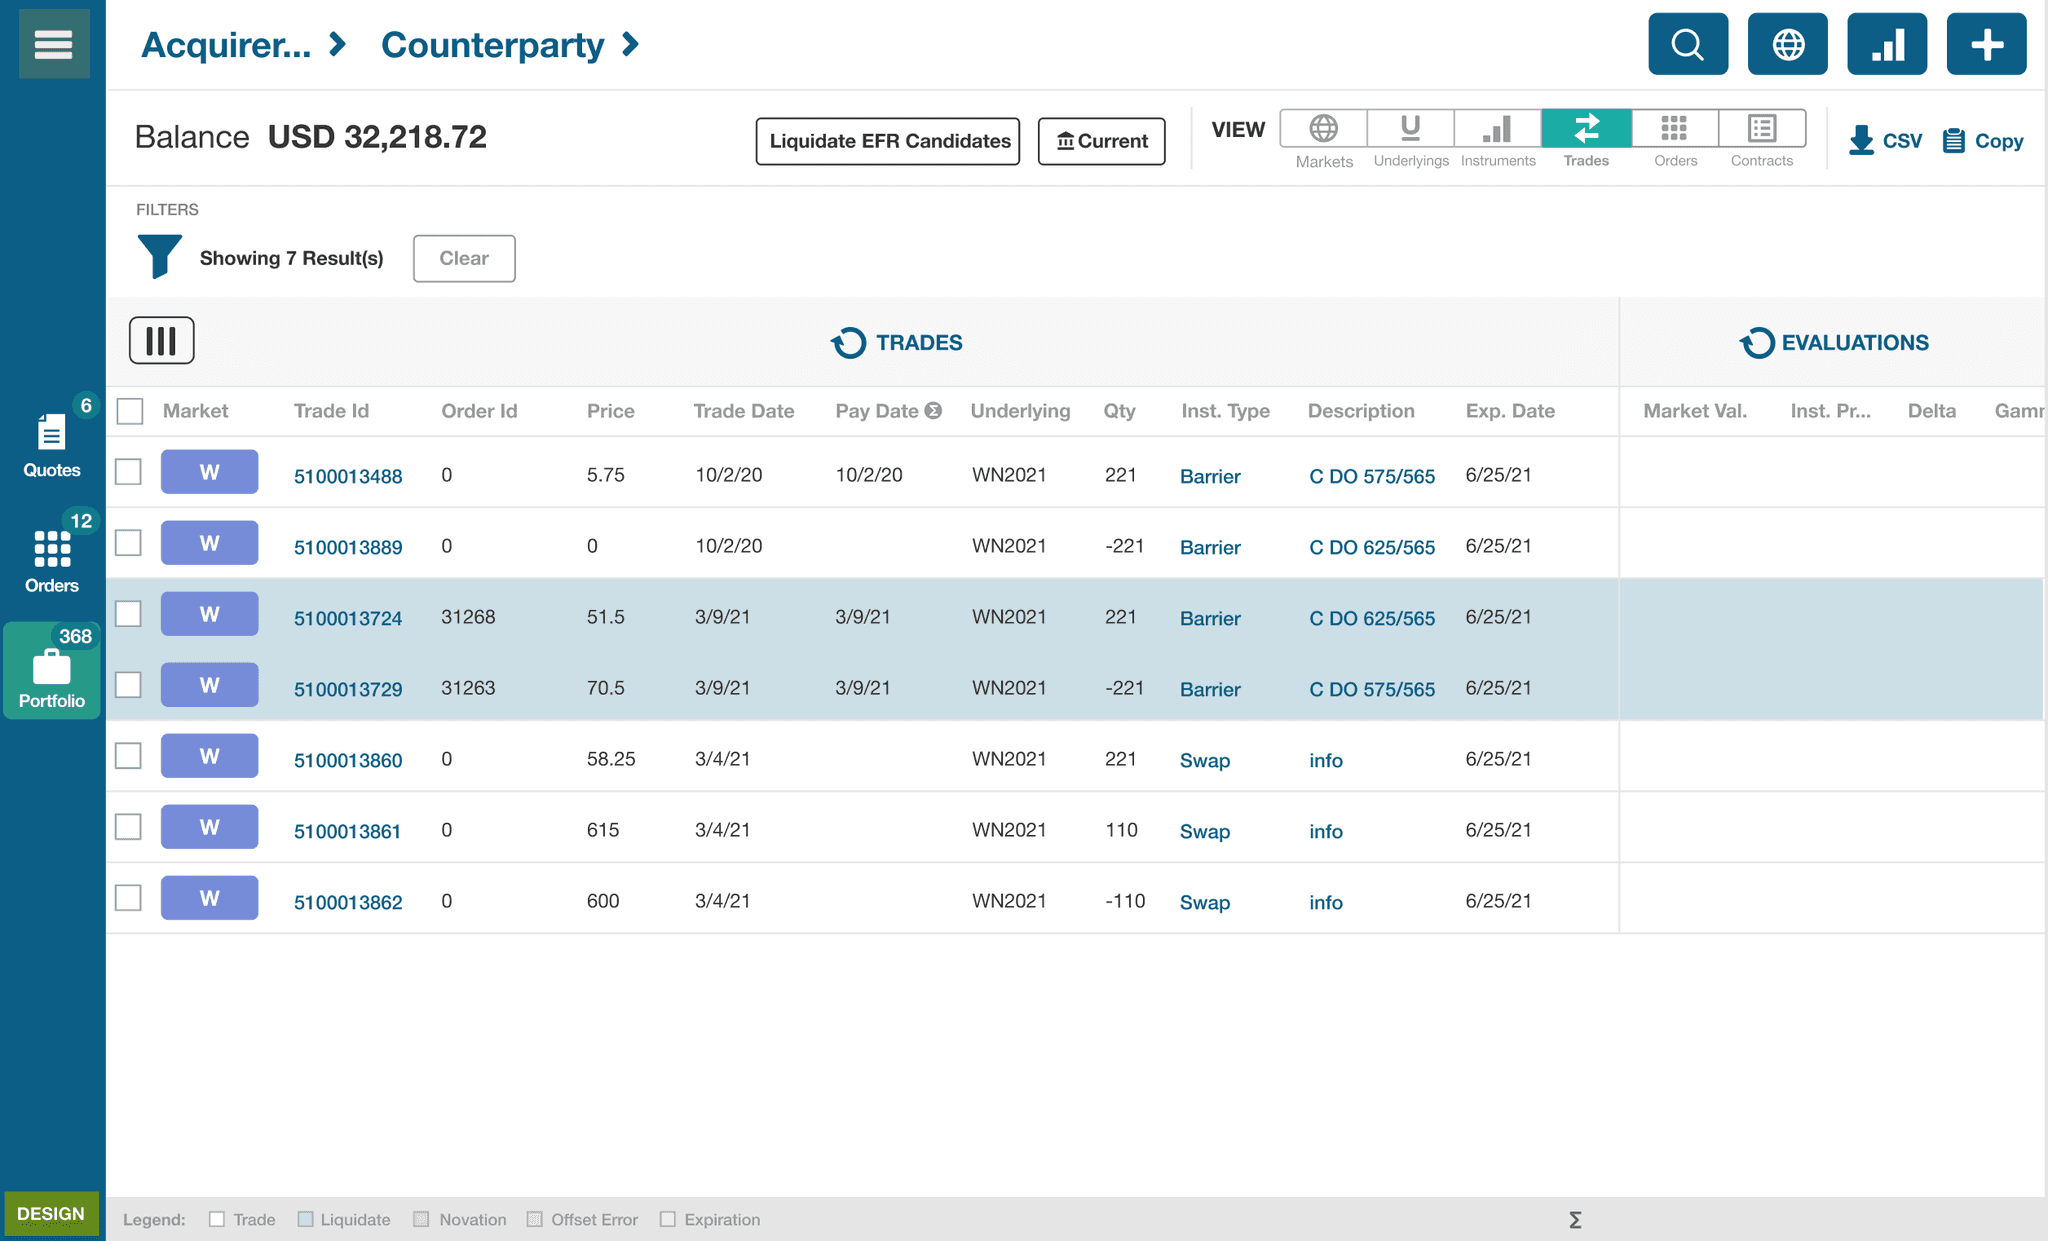Refresh the Evaluations panel icon
This screenshot has height=1241, width=2048.
coord(1756,343)
